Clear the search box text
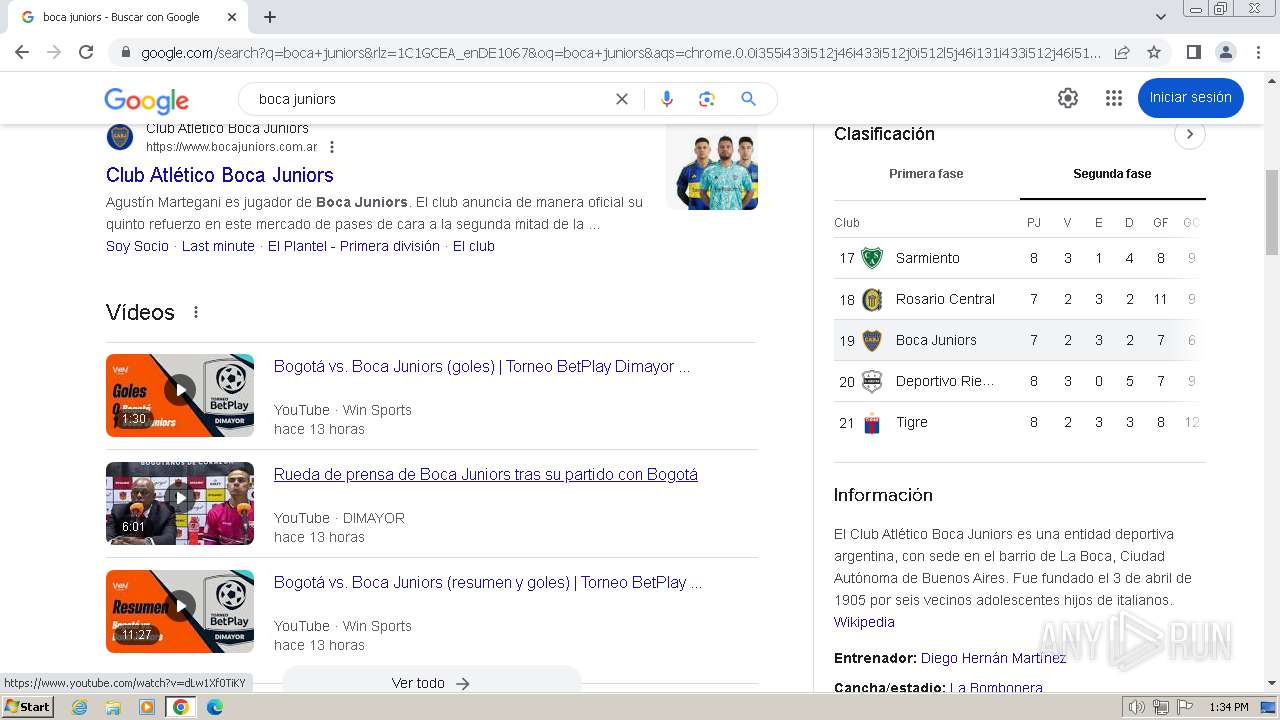The image size is (1280, 720). (x=622, y=99)
